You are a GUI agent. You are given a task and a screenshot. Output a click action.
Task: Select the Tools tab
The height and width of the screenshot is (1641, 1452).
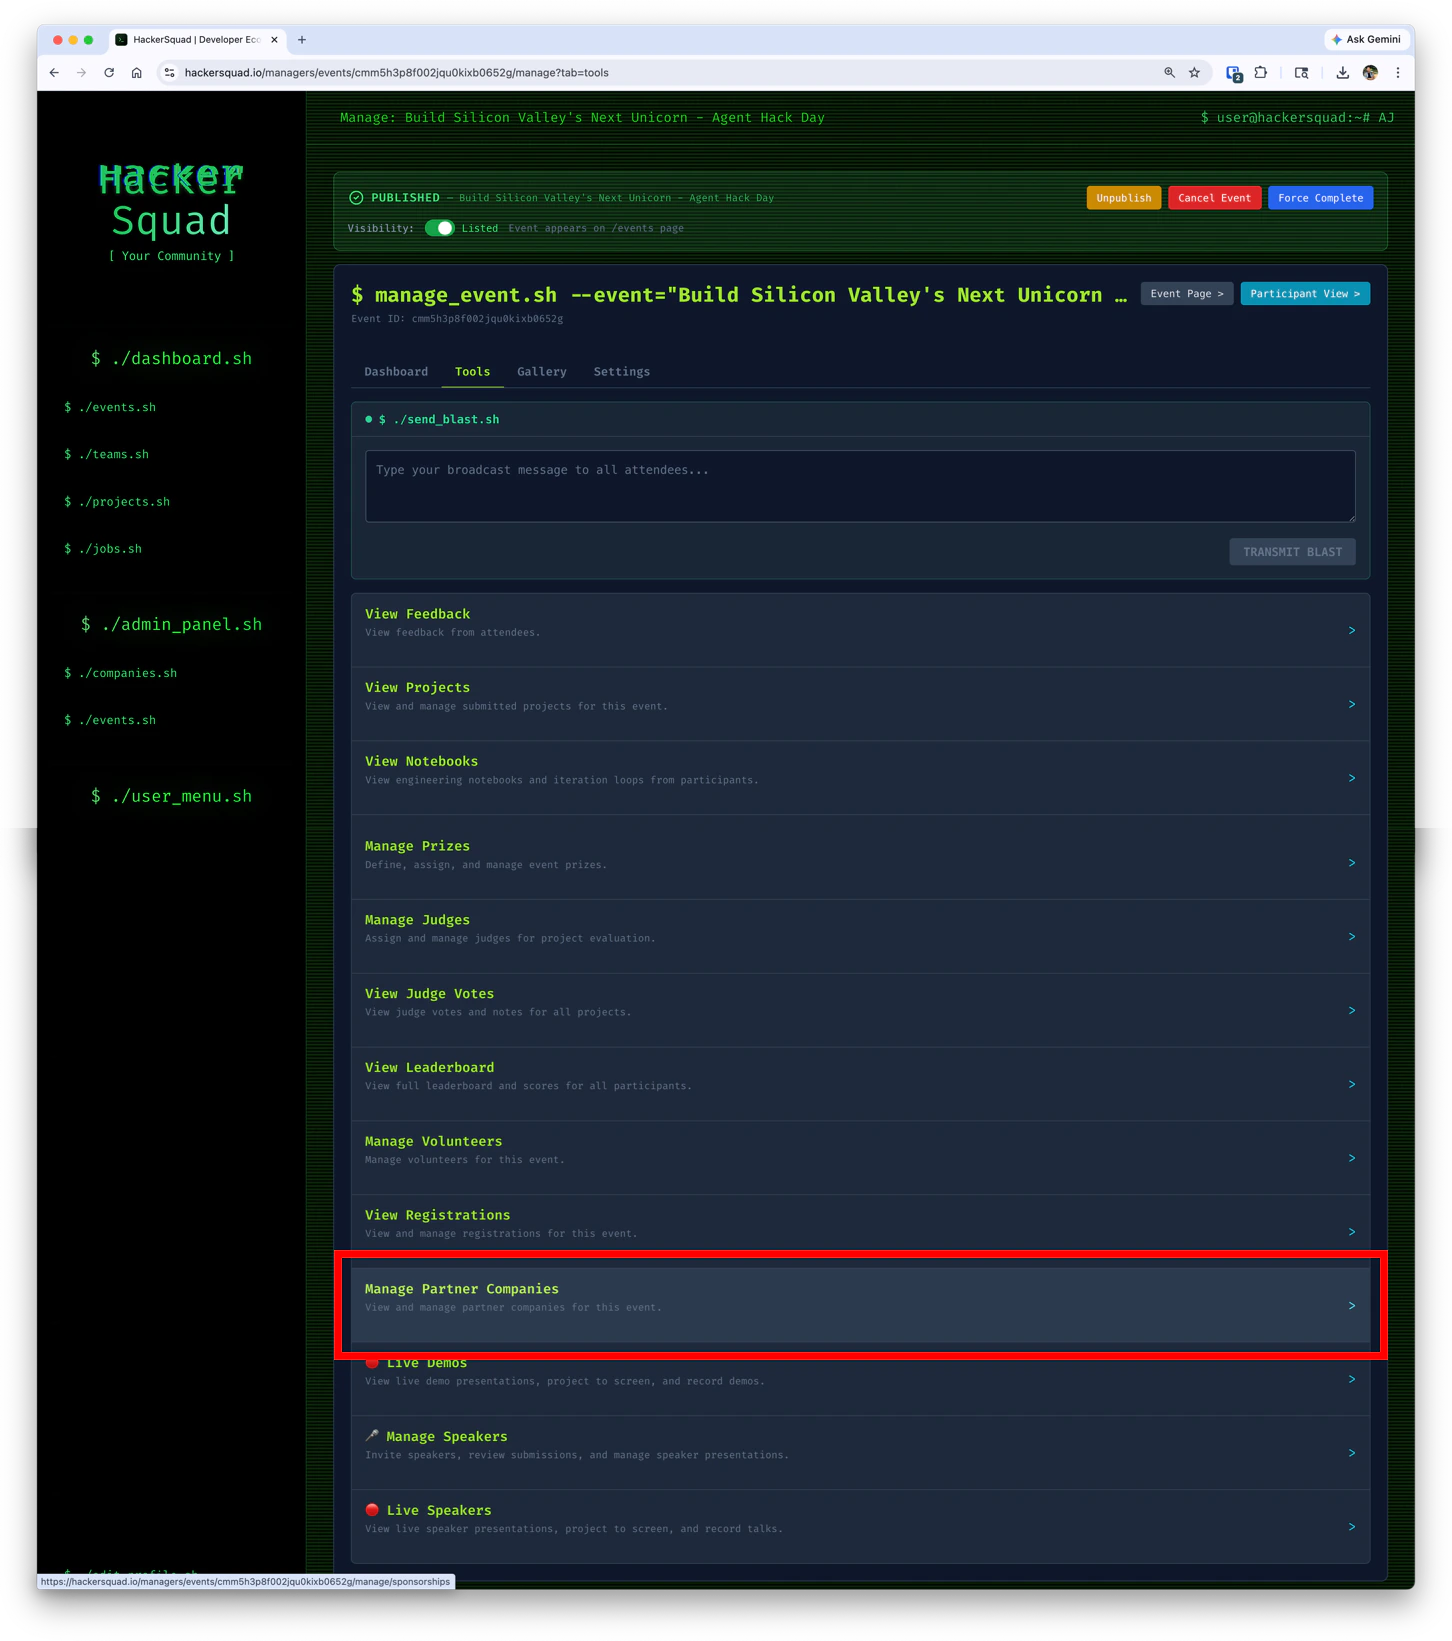coord(472,372)
